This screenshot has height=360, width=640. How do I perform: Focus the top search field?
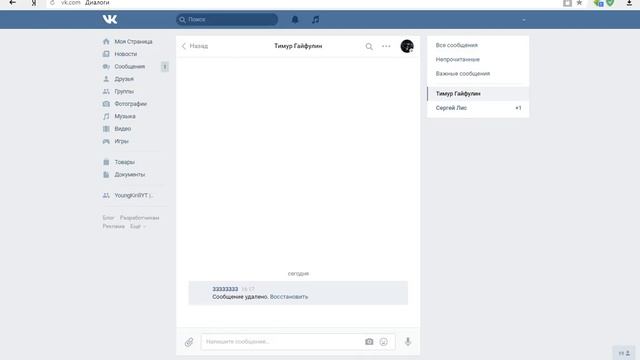click(x=227, y=19)
